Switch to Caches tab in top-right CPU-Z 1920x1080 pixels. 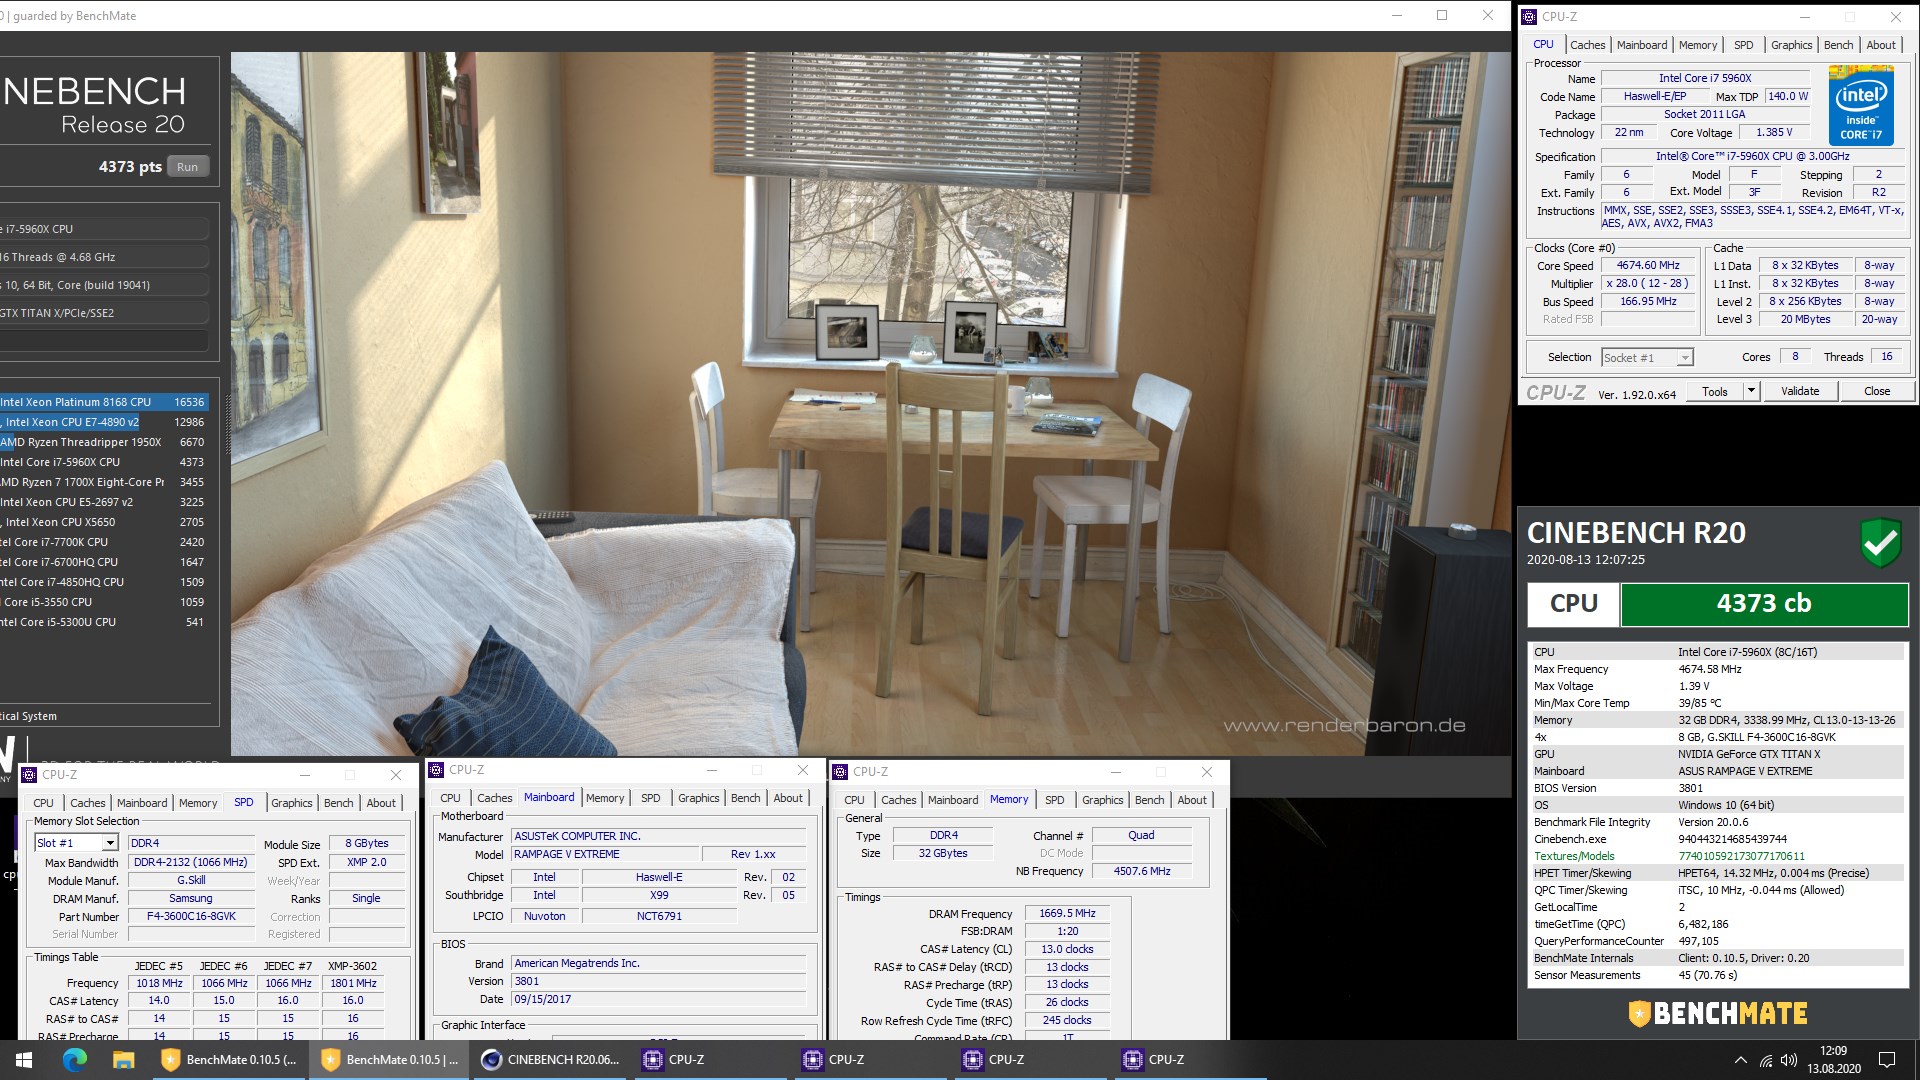coord(1587,45)
